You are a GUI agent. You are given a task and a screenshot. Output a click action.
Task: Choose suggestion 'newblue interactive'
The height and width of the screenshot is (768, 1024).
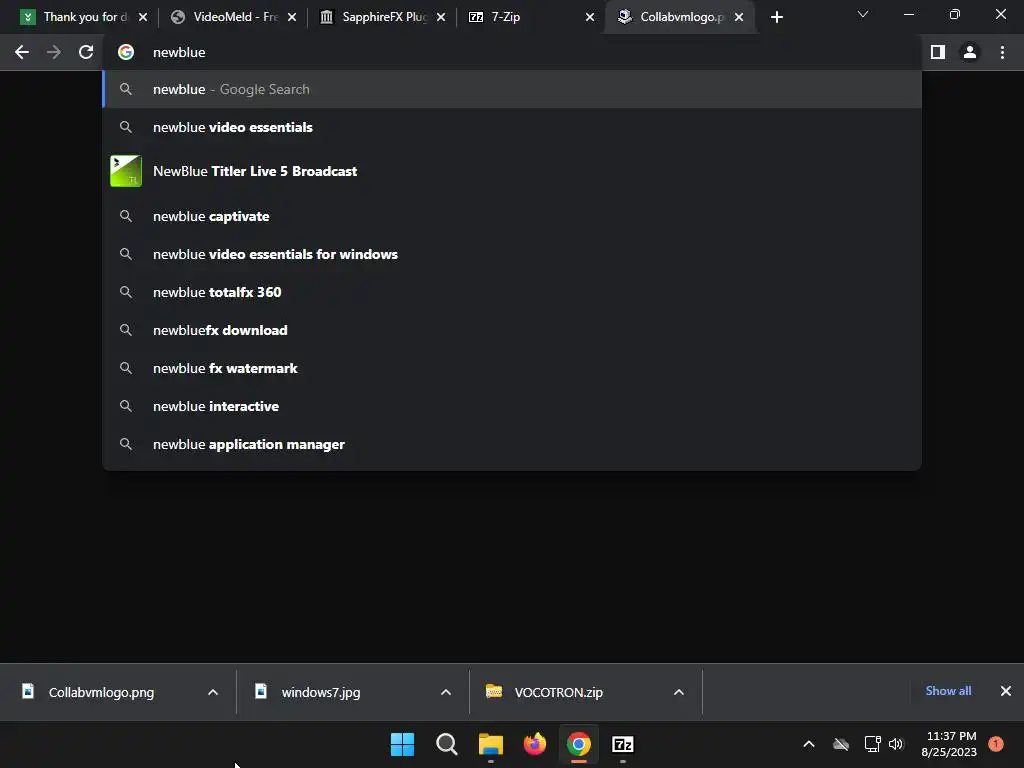[512, 406]
